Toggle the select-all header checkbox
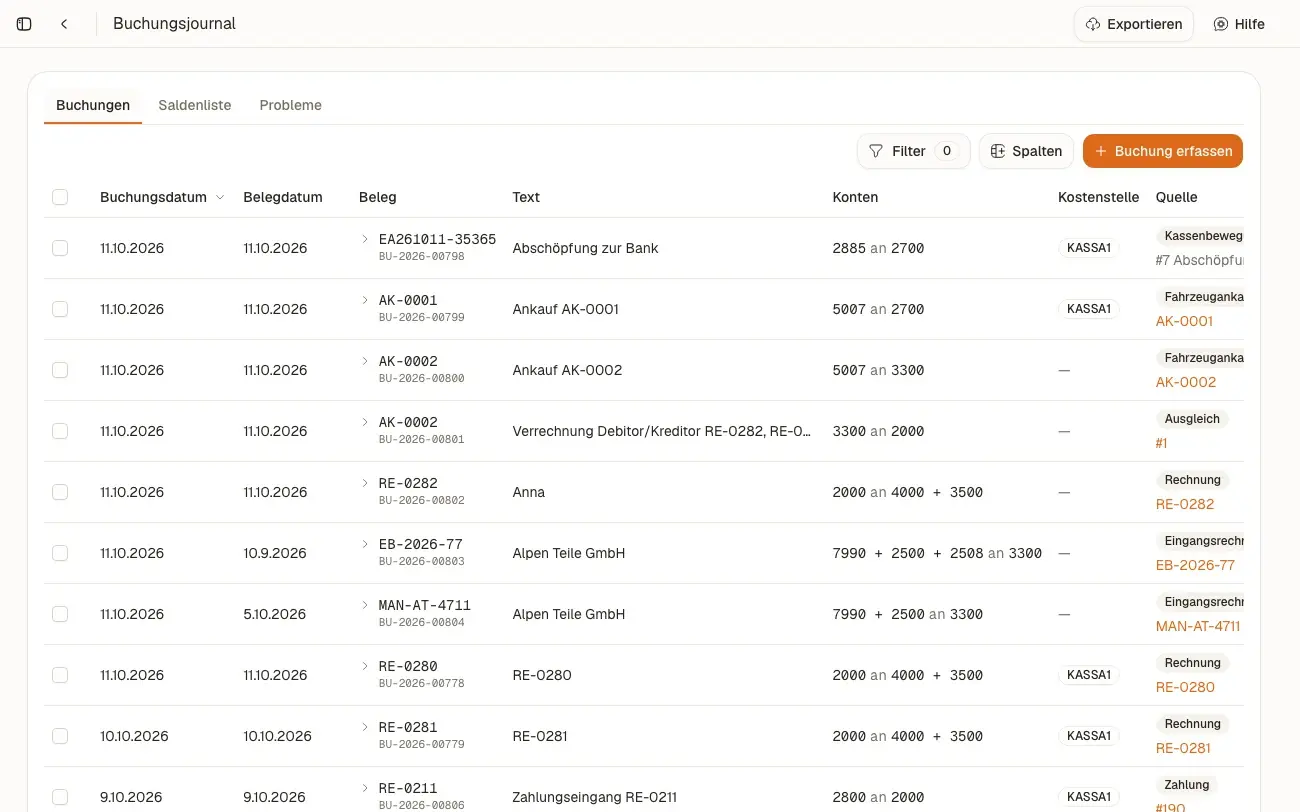Screen dimensions: 1300x812 [60, 197]
